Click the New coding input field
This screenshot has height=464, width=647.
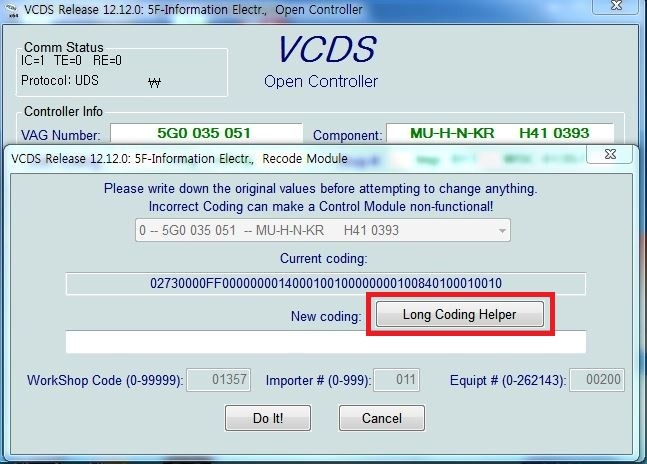coord(326,342)
